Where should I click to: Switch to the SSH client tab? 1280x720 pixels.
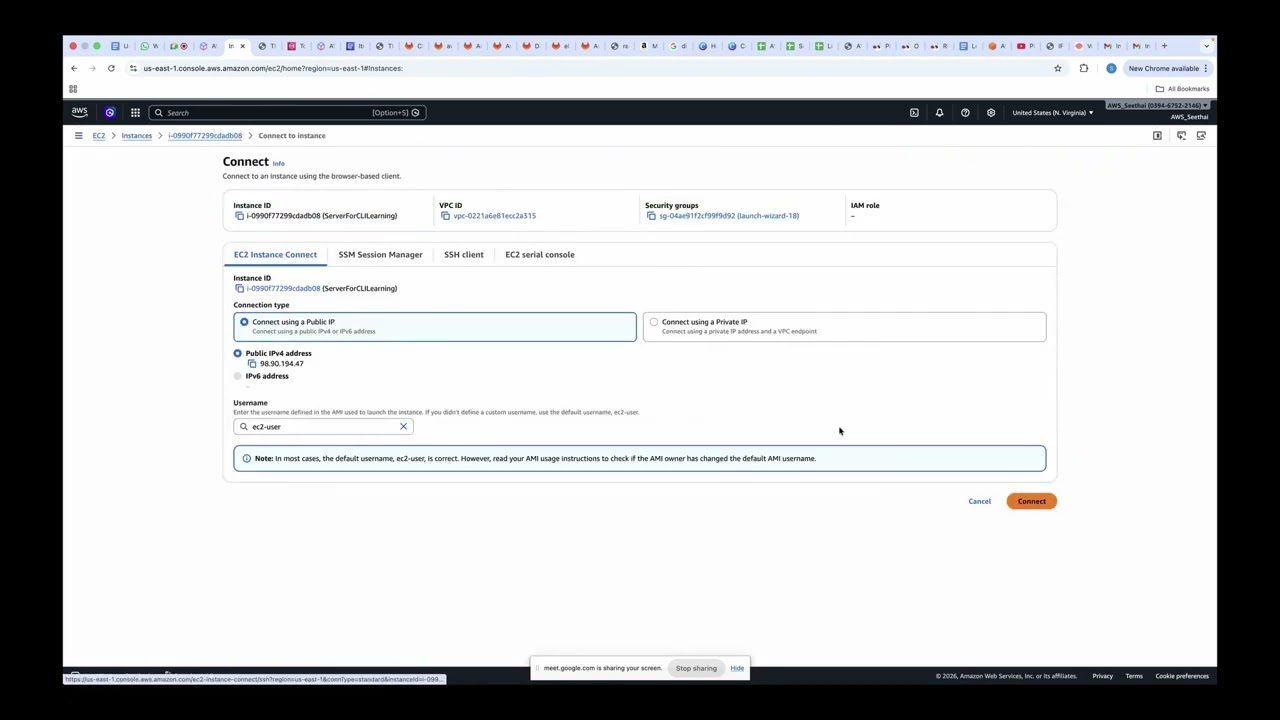click(464, 255)
